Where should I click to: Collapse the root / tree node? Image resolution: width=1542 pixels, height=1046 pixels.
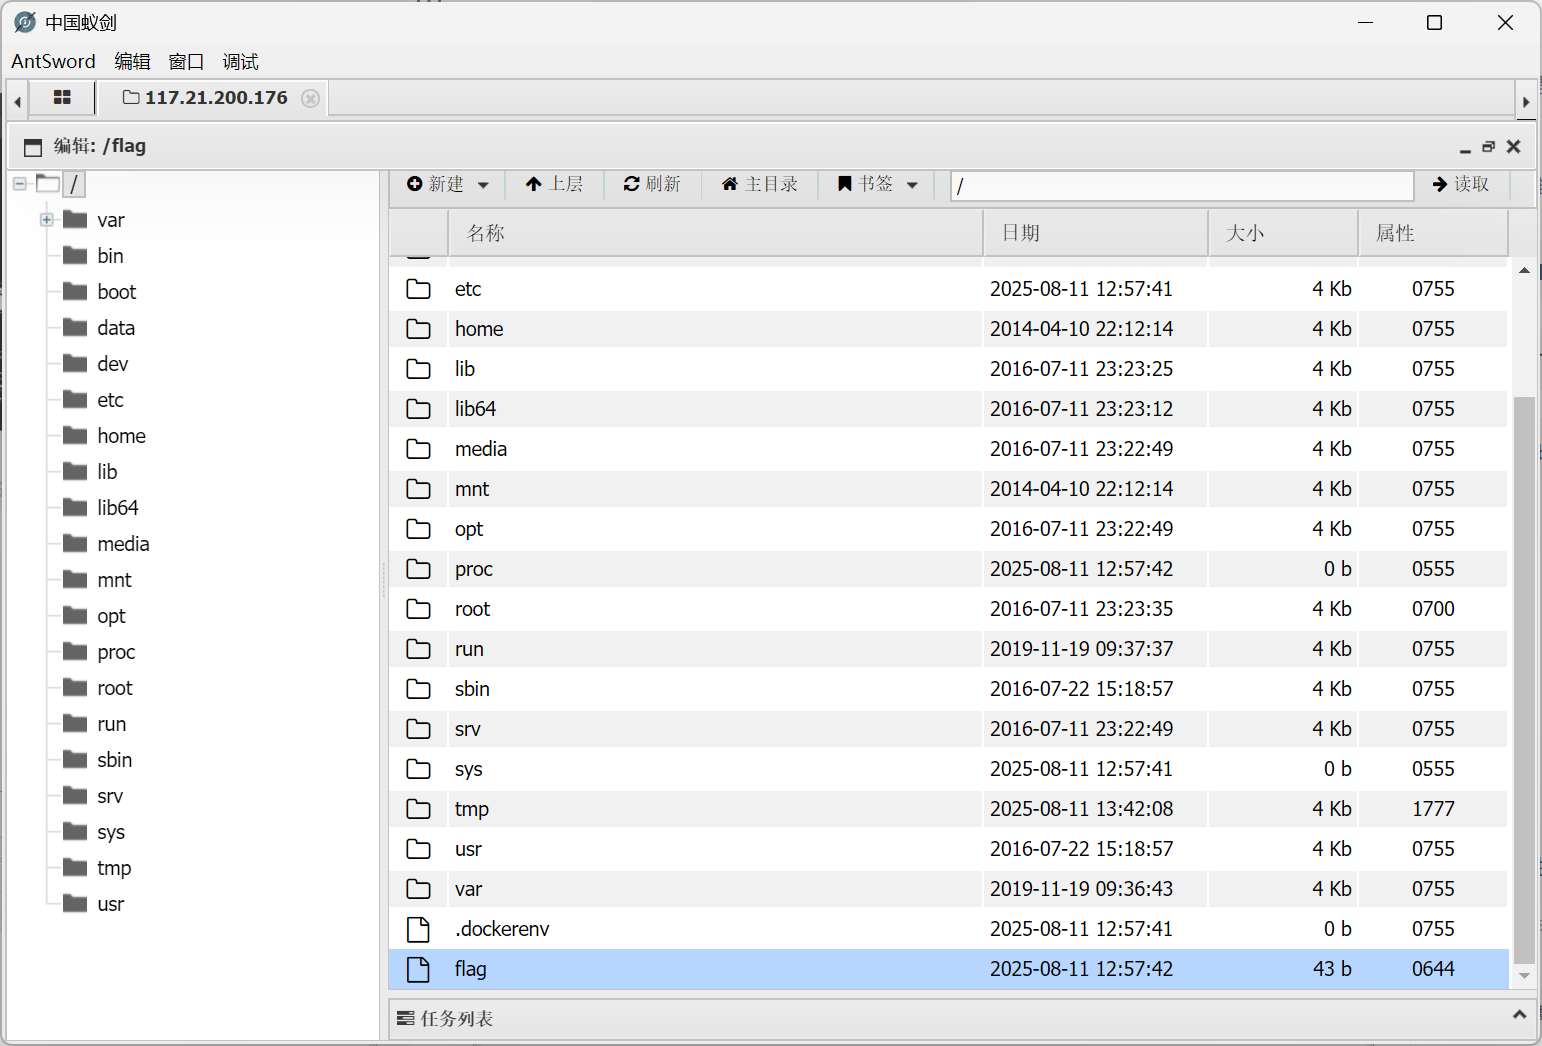(20, 184)
